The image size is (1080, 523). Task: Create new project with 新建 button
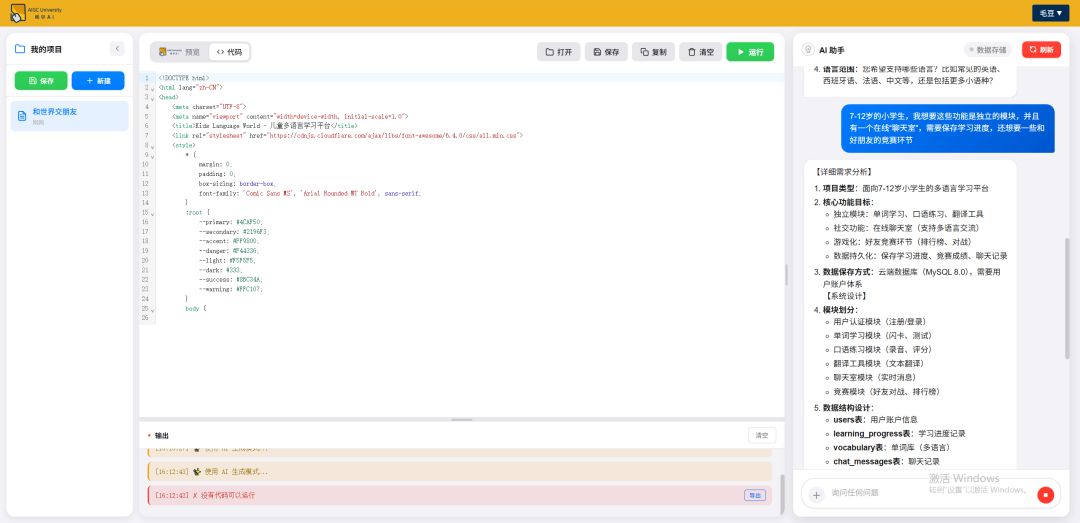pyautogui.click(x=99, y=80)
